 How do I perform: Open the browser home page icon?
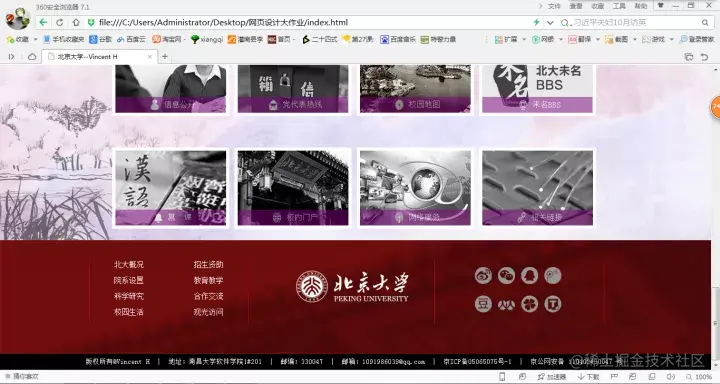[x=76, y=23]
